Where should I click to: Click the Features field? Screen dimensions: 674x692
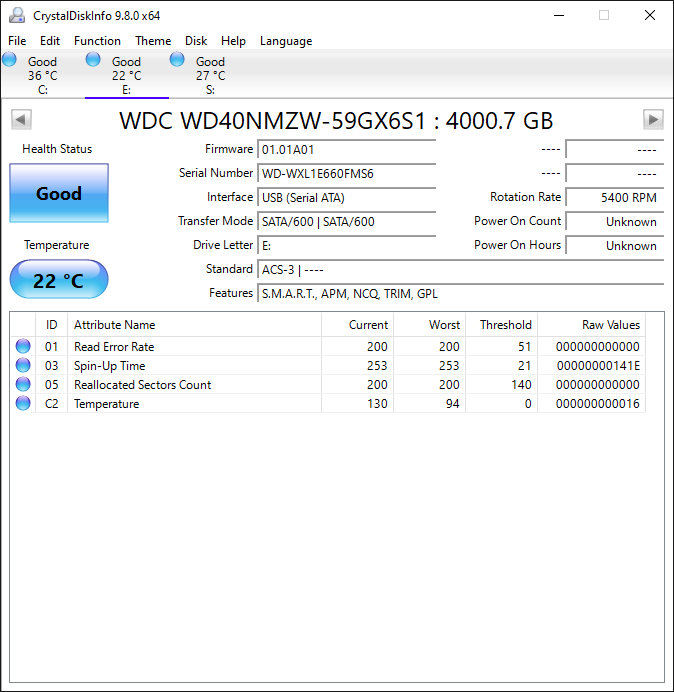click(461, 293)
